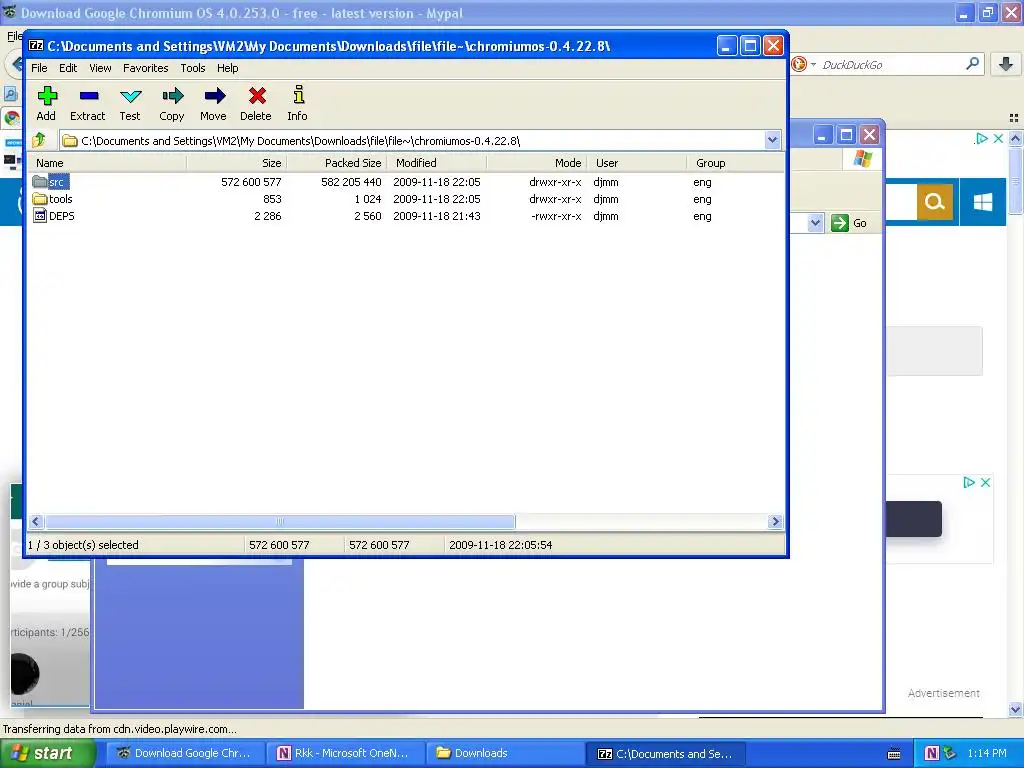
Task: Click the browser page scrollbar up arrow
Action: point(1016,138)
